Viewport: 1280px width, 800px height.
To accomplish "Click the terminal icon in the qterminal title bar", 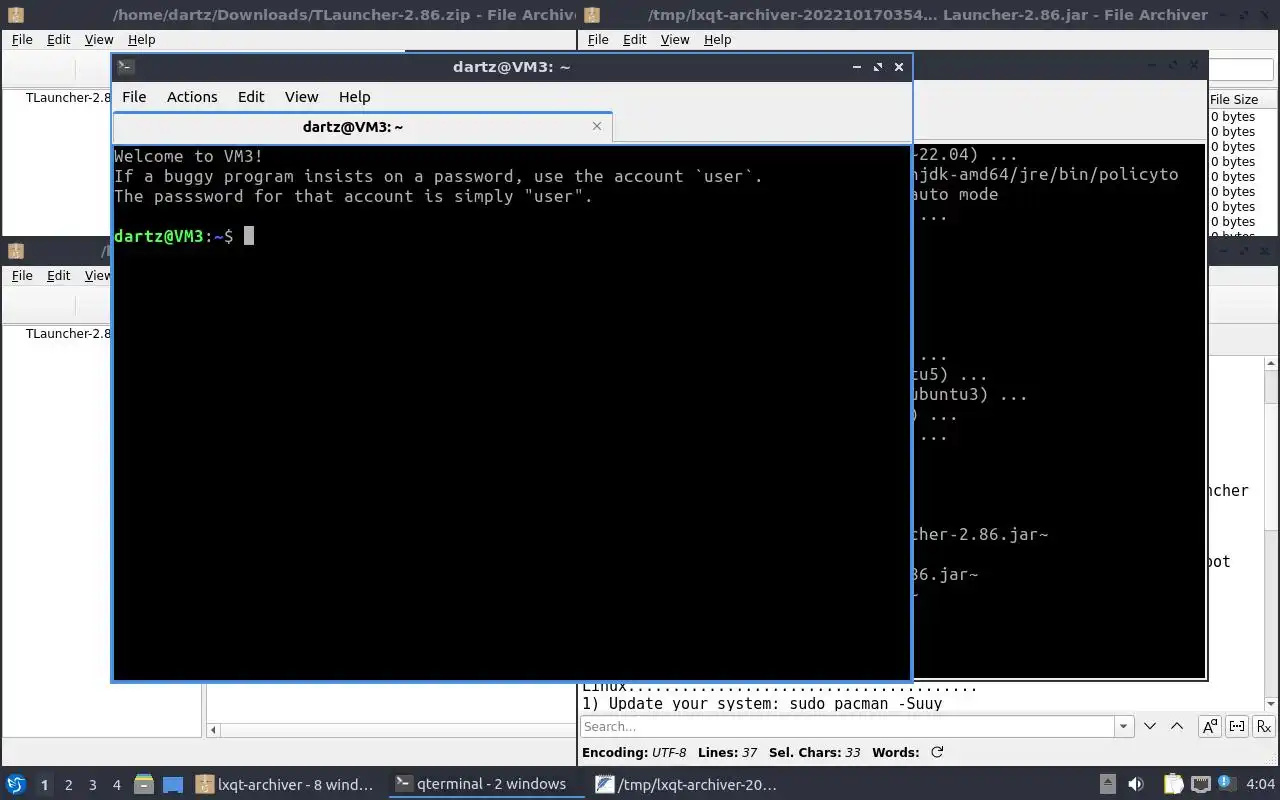I will tap(126, 67).
